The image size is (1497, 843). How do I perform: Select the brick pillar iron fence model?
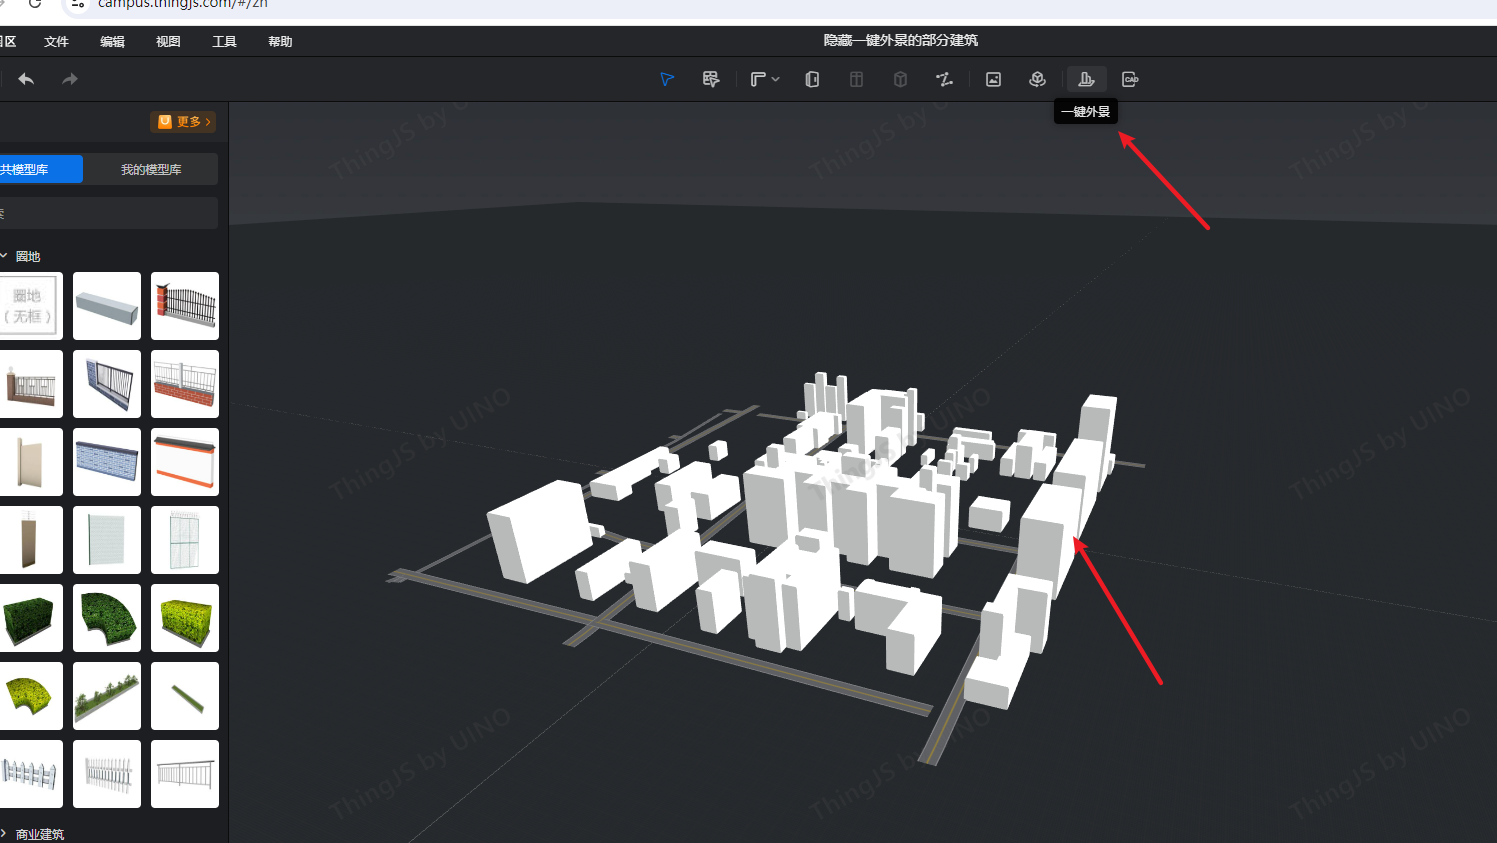(185, 306)
